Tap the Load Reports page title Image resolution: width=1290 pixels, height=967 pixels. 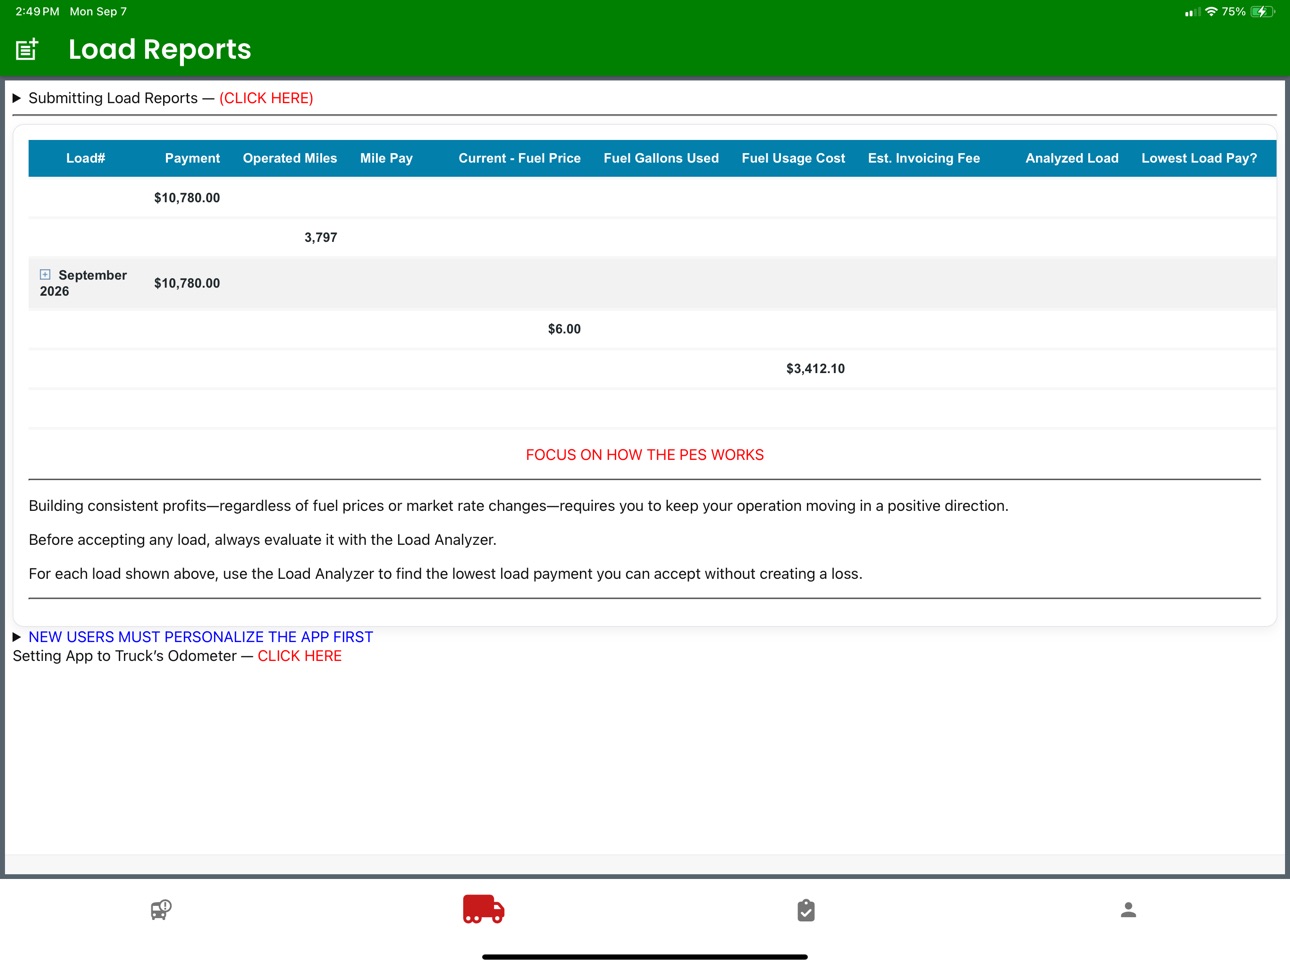coord(160,49)
